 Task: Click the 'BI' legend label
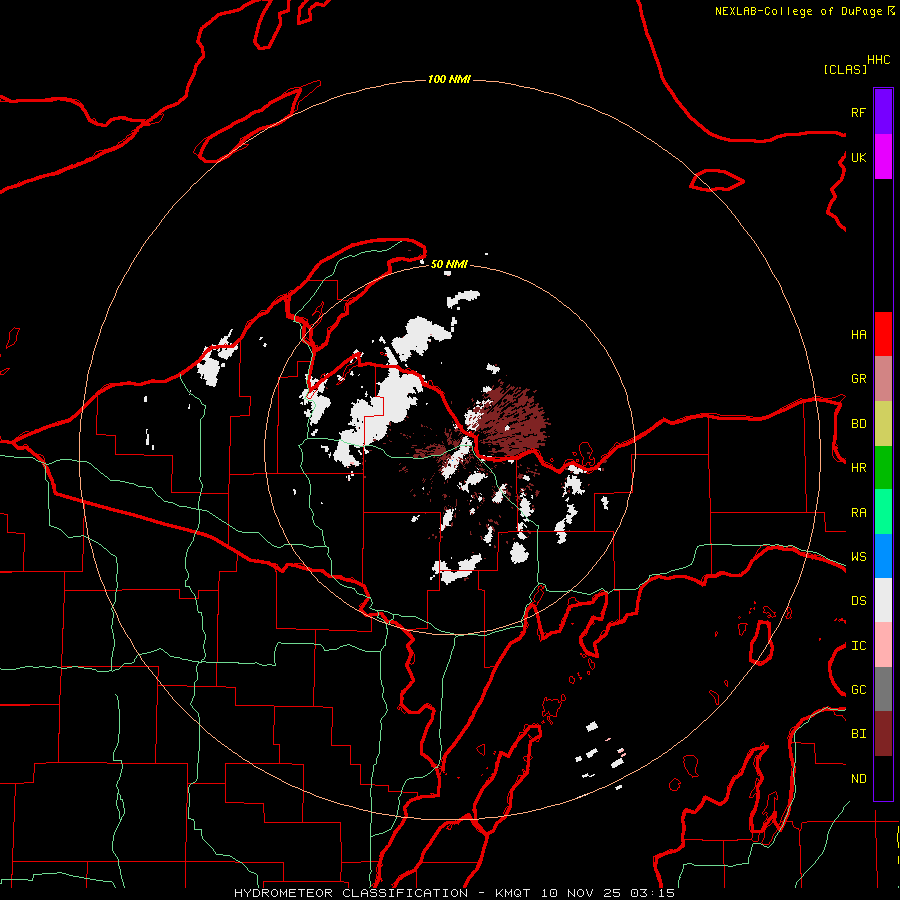coord(858,734)
